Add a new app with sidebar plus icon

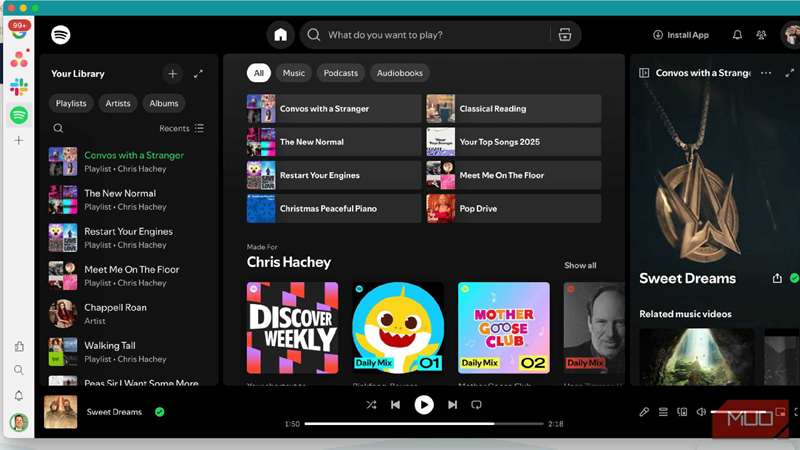[19, 140]
